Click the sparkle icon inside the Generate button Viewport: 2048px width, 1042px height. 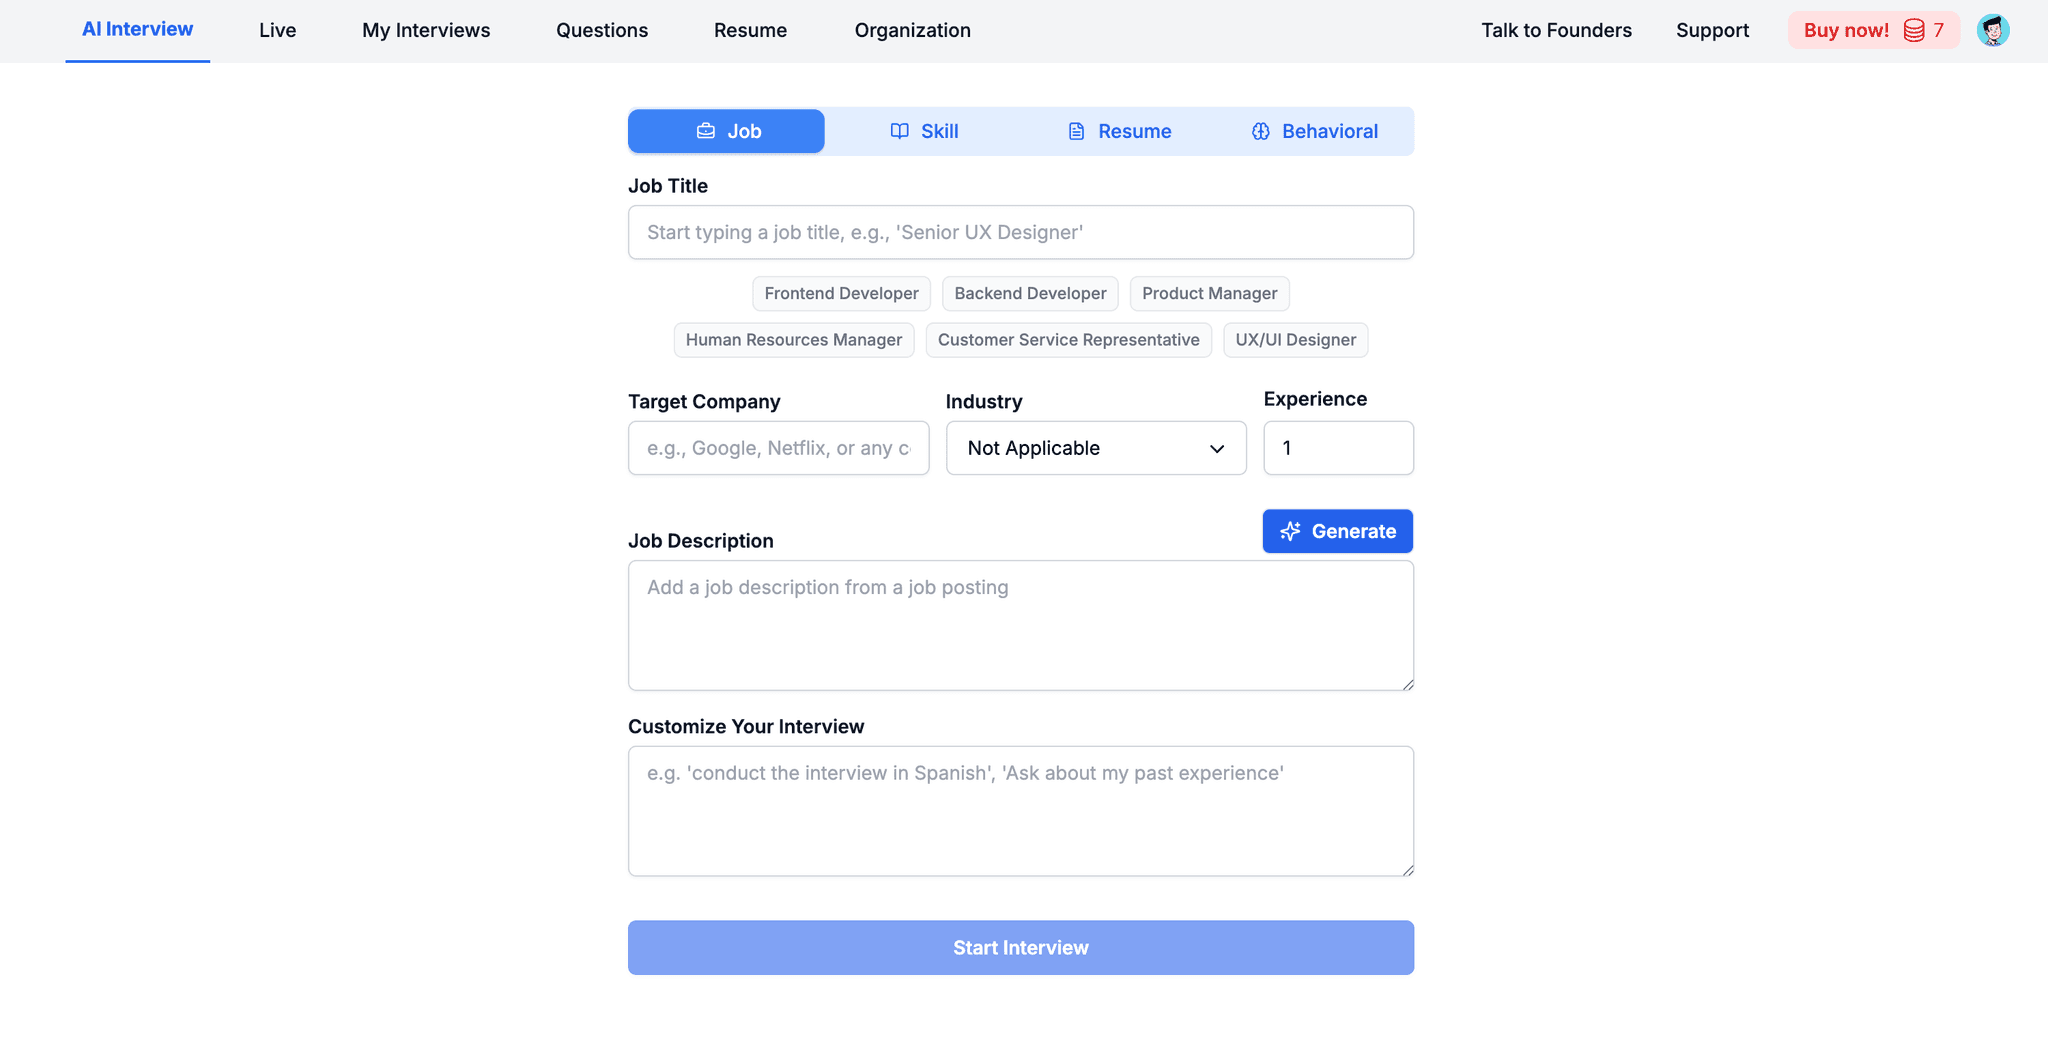pyautogui.click(x=1291, y=531)
